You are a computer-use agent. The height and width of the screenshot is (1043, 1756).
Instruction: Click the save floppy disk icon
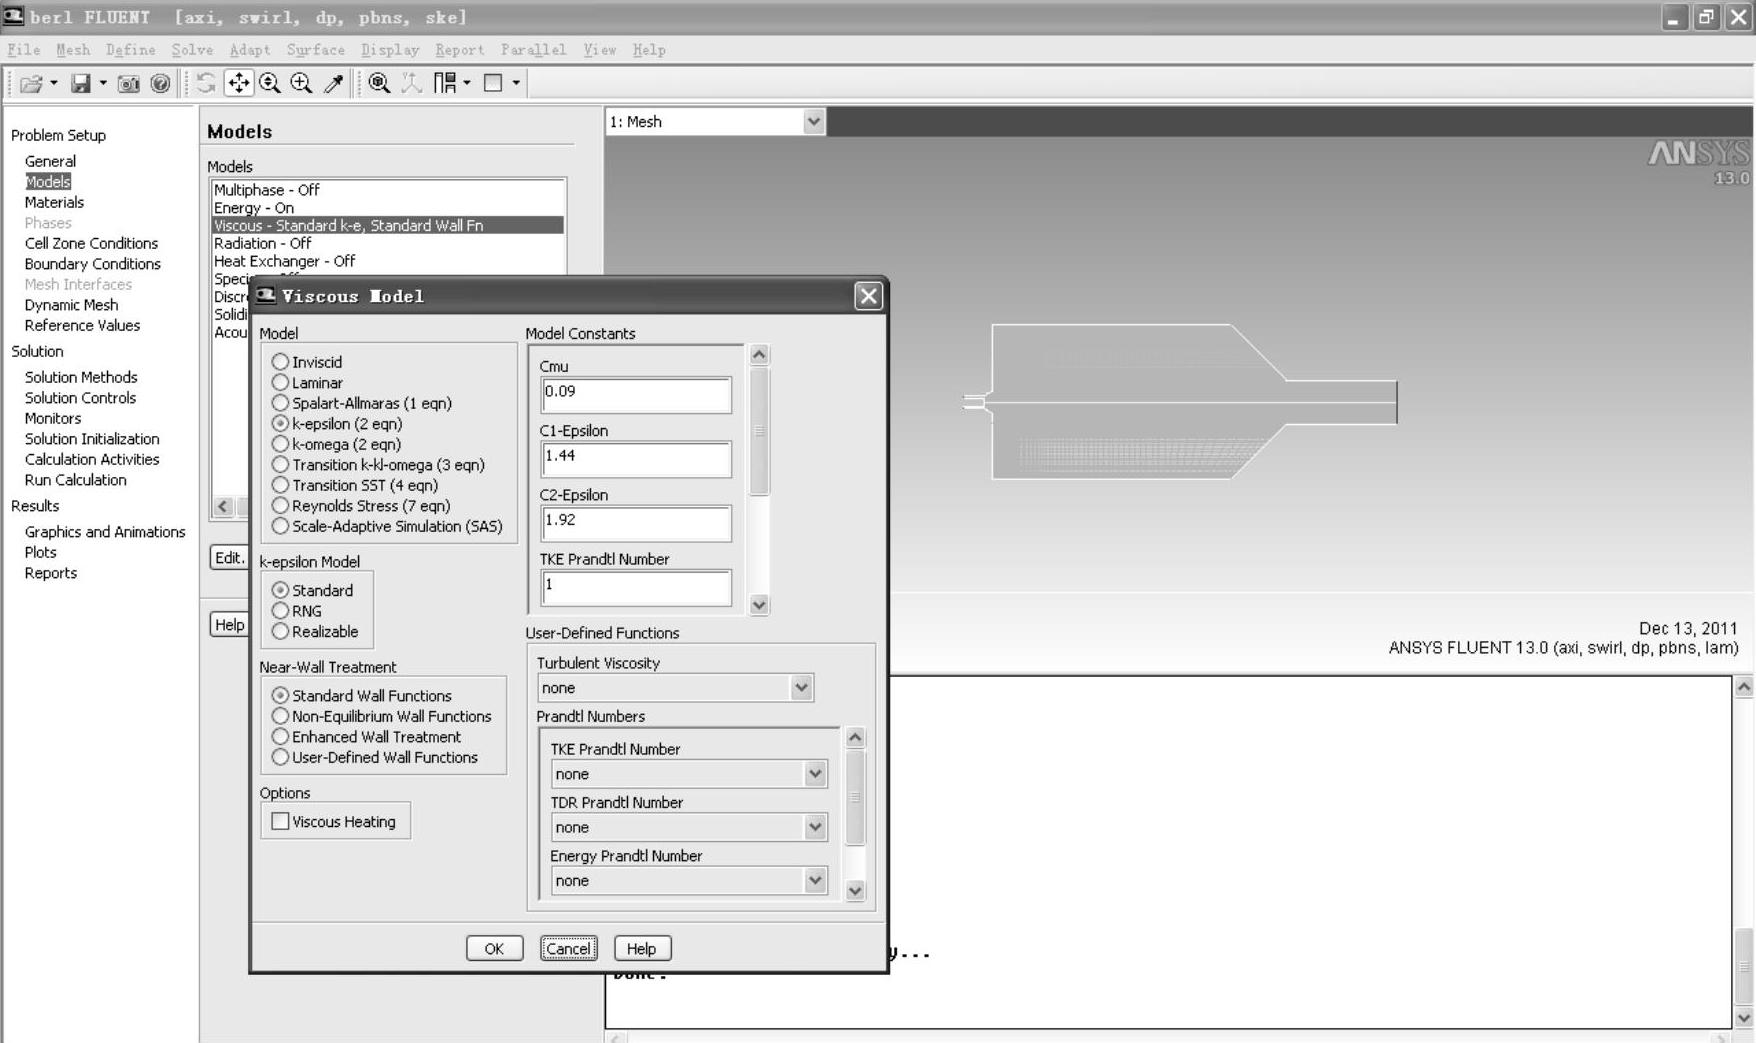(81, 84)
